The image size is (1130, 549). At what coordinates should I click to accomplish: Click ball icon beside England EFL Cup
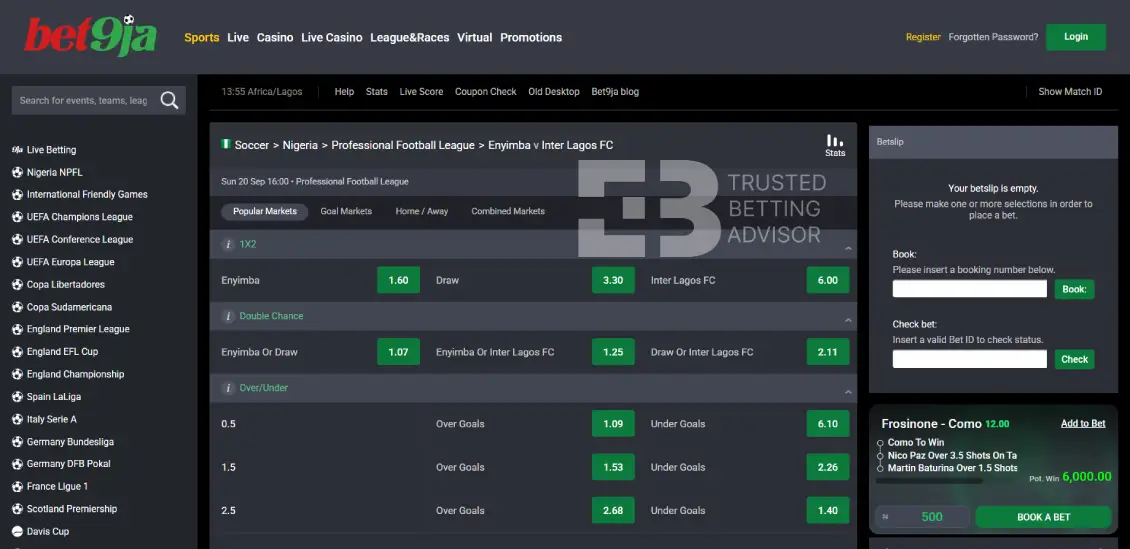point(17,352)
